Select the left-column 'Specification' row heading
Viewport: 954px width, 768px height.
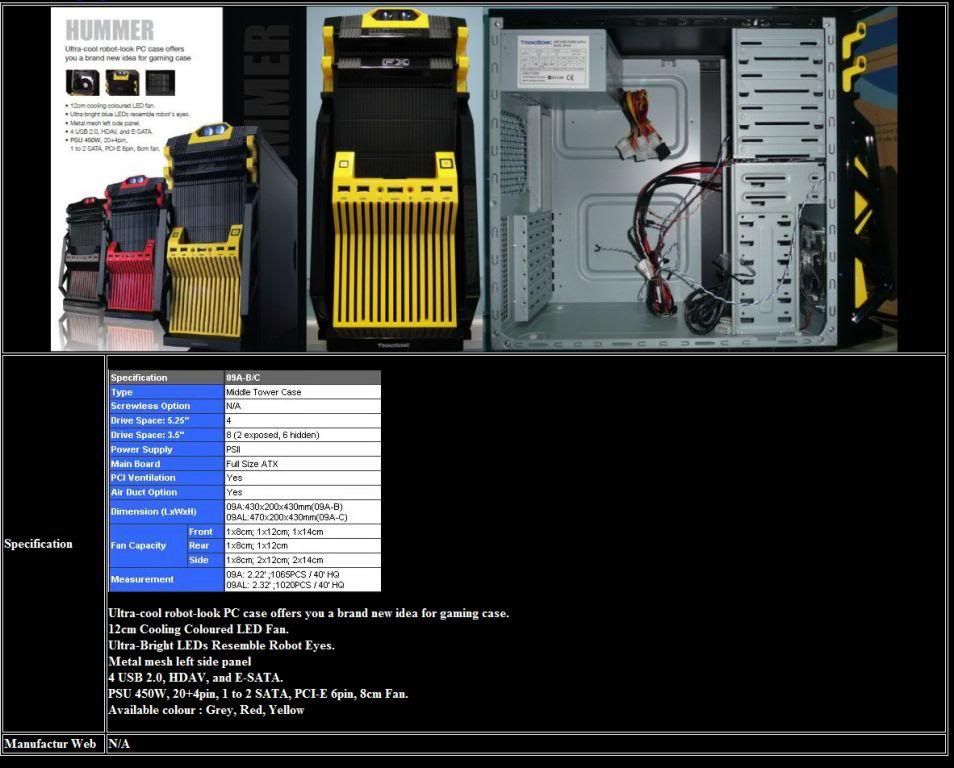[38, 544]
